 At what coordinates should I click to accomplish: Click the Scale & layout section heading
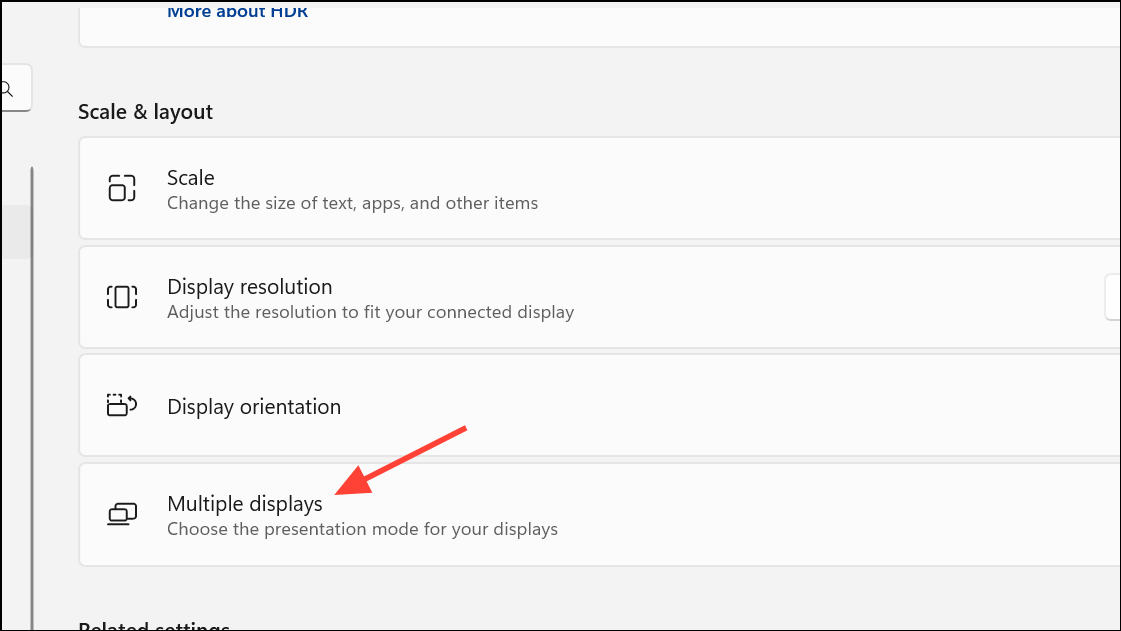coord(145,112)
